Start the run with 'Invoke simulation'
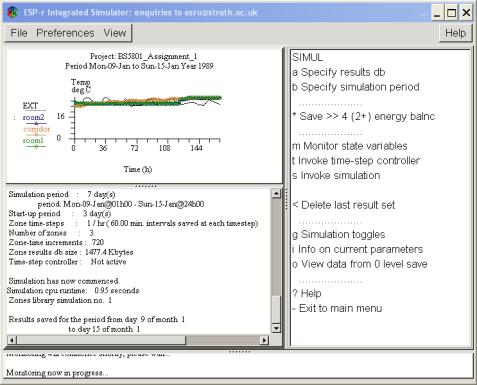477x385 pixels. click(x=336, y=175)
